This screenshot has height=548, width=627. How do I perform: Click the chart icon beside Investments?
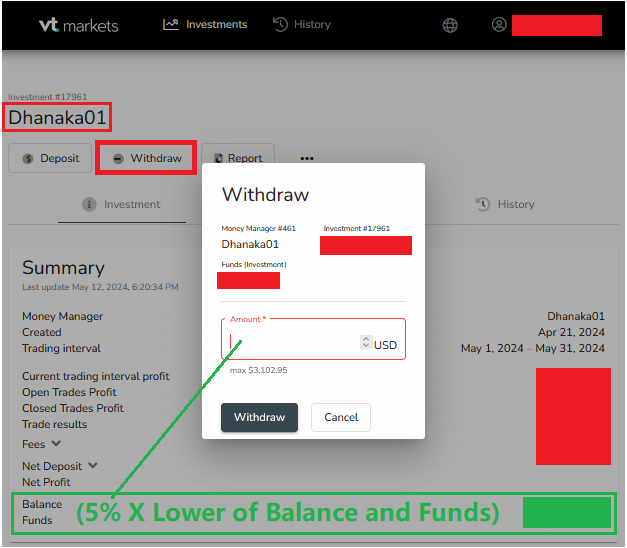[171, 24]
